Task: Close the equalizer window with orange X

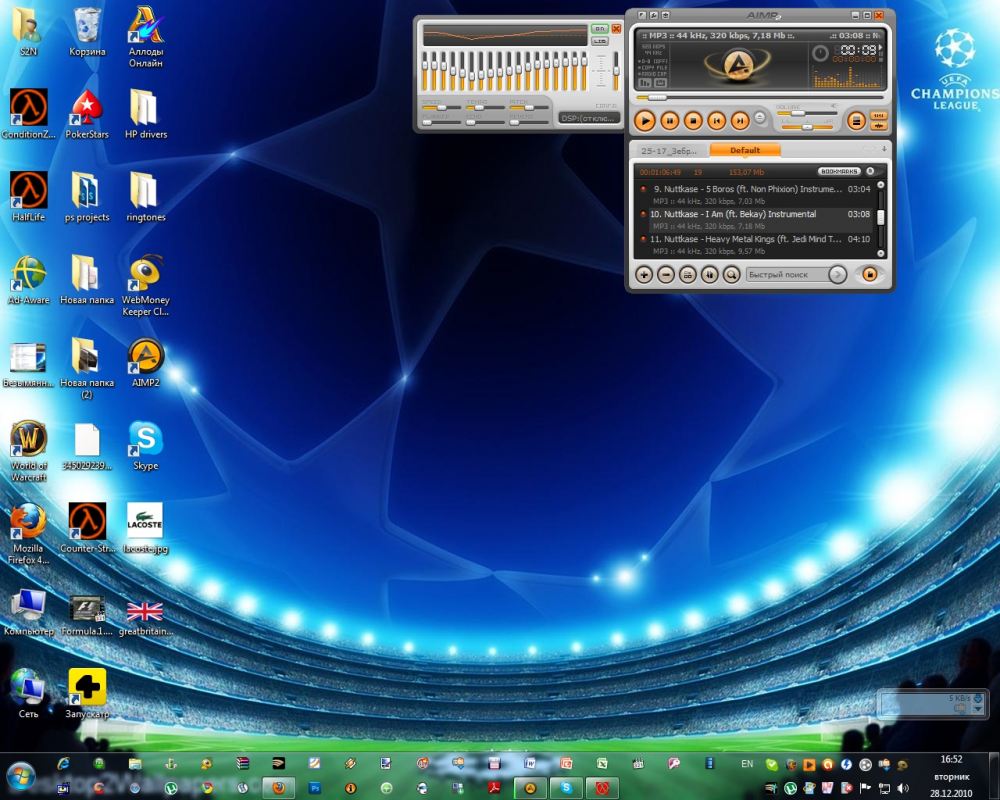Action: pyautogui.click(x=616, y=29)
